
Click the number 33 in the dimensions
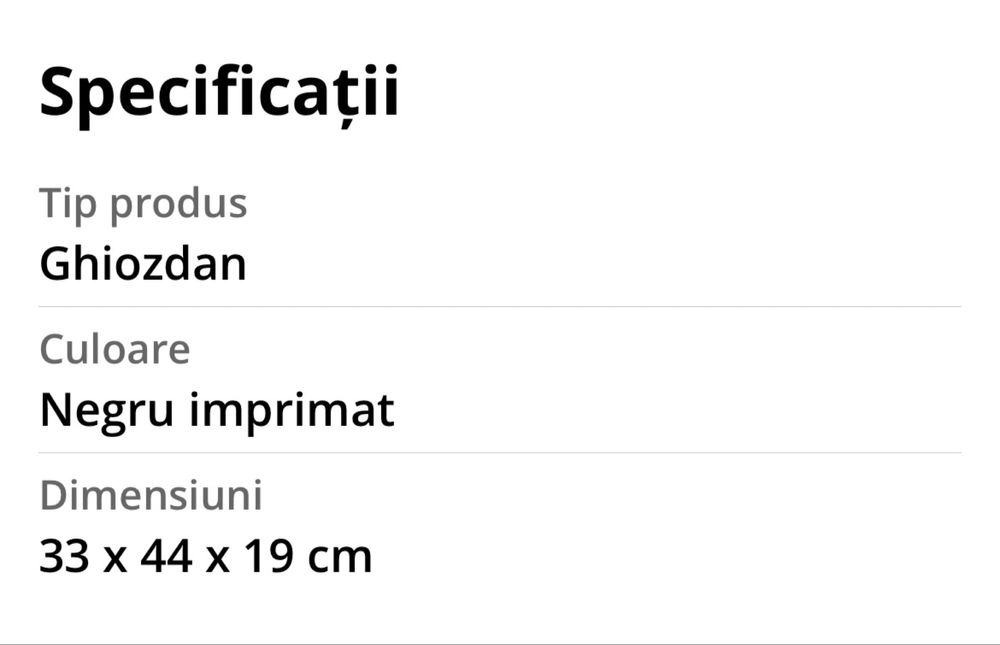[x=65, y=556]
